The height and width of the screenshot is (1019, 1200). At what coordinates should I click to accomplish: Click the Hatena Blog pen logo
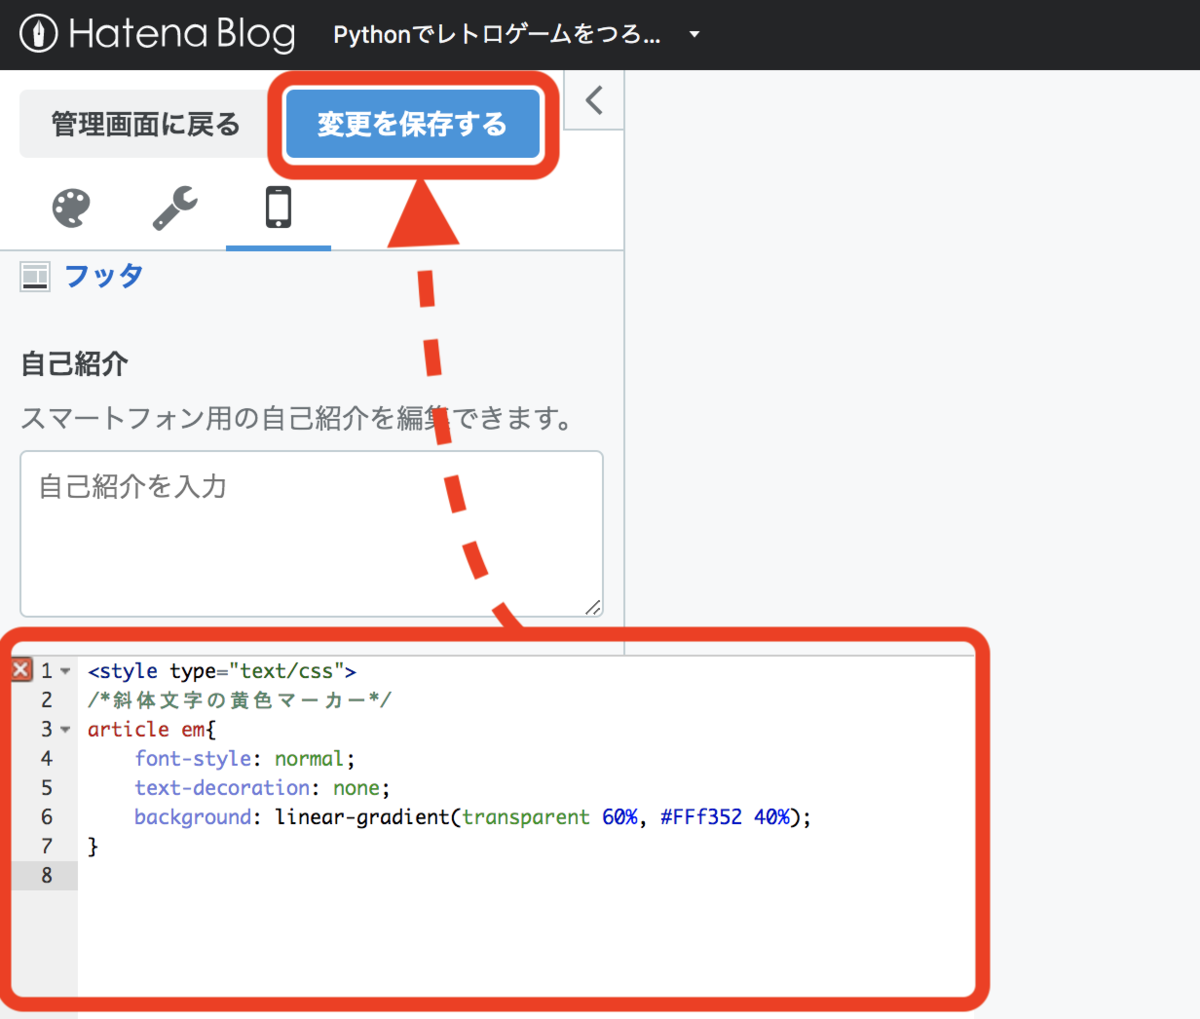click(37, 33)
